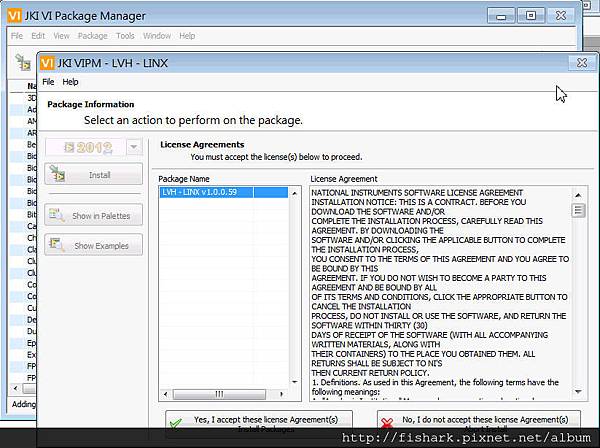Close the JKI VI Package Manager window
The width and height of the screenshot is (600, 448).
tap(561, 16)
